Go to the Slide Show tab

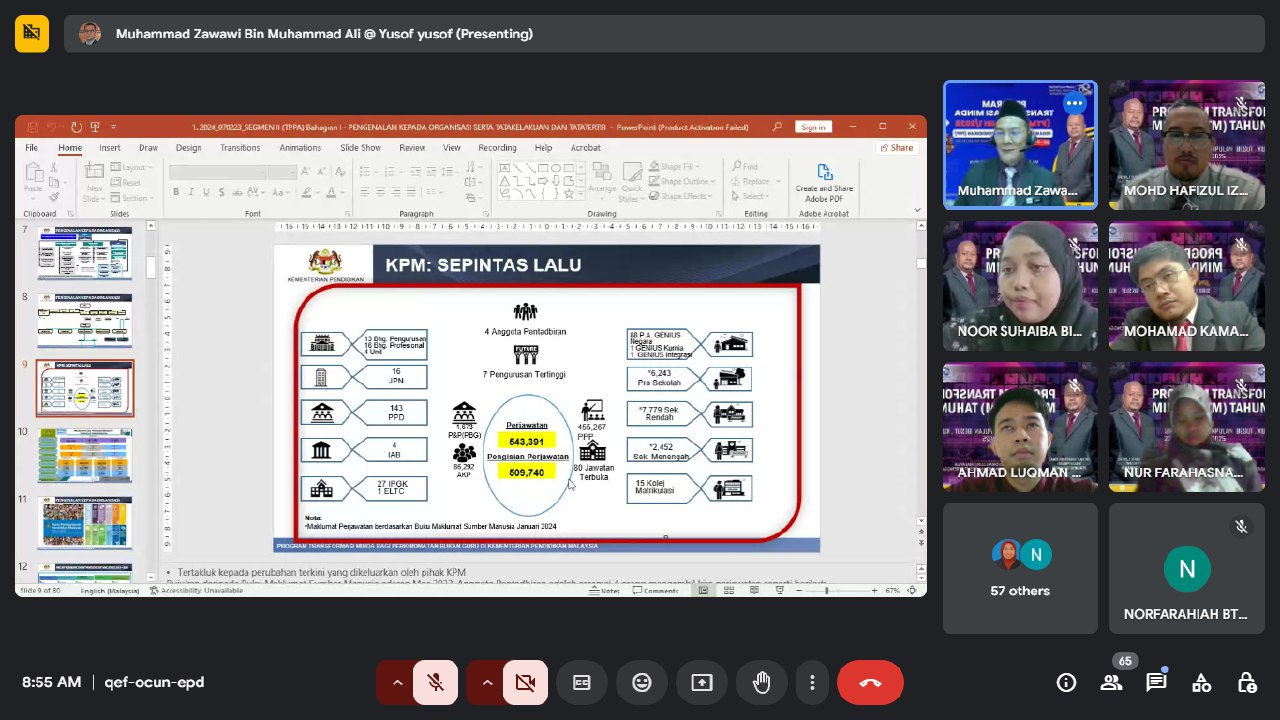360,148
